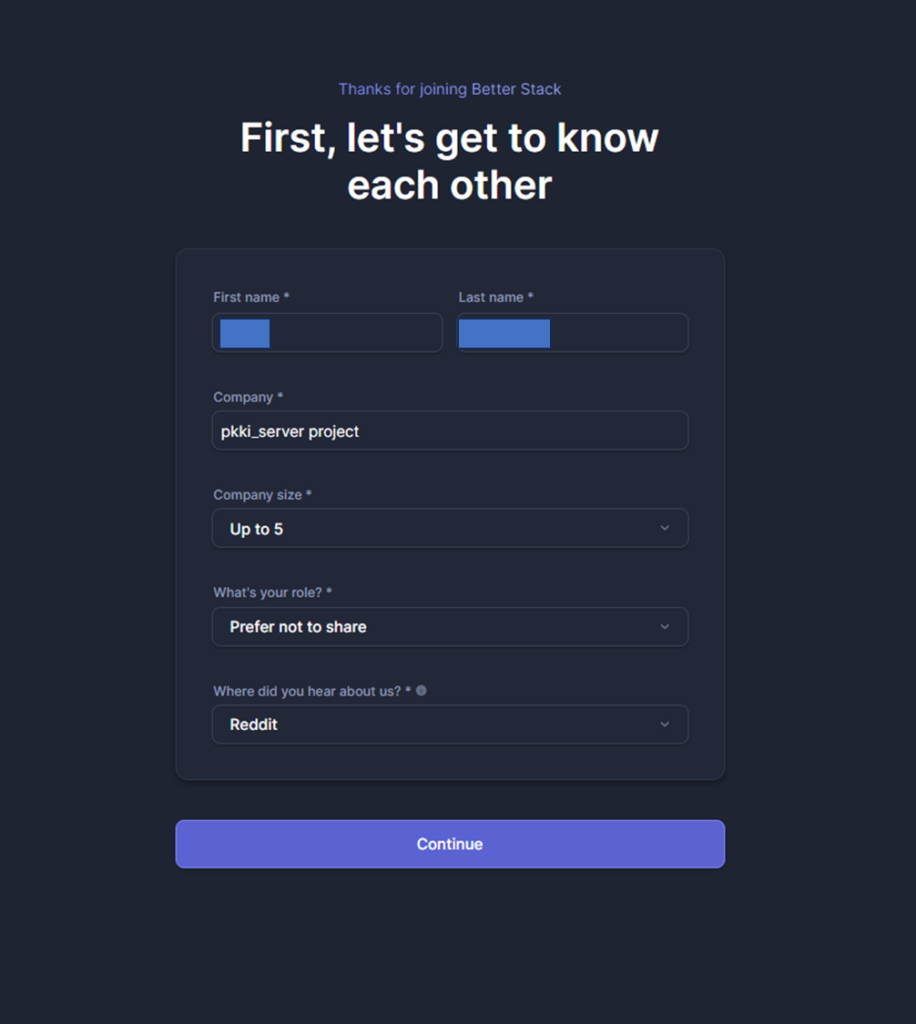916x1024 pixels.
Task: Click the highlighted selection in First name field
Action: pos(245,333)
